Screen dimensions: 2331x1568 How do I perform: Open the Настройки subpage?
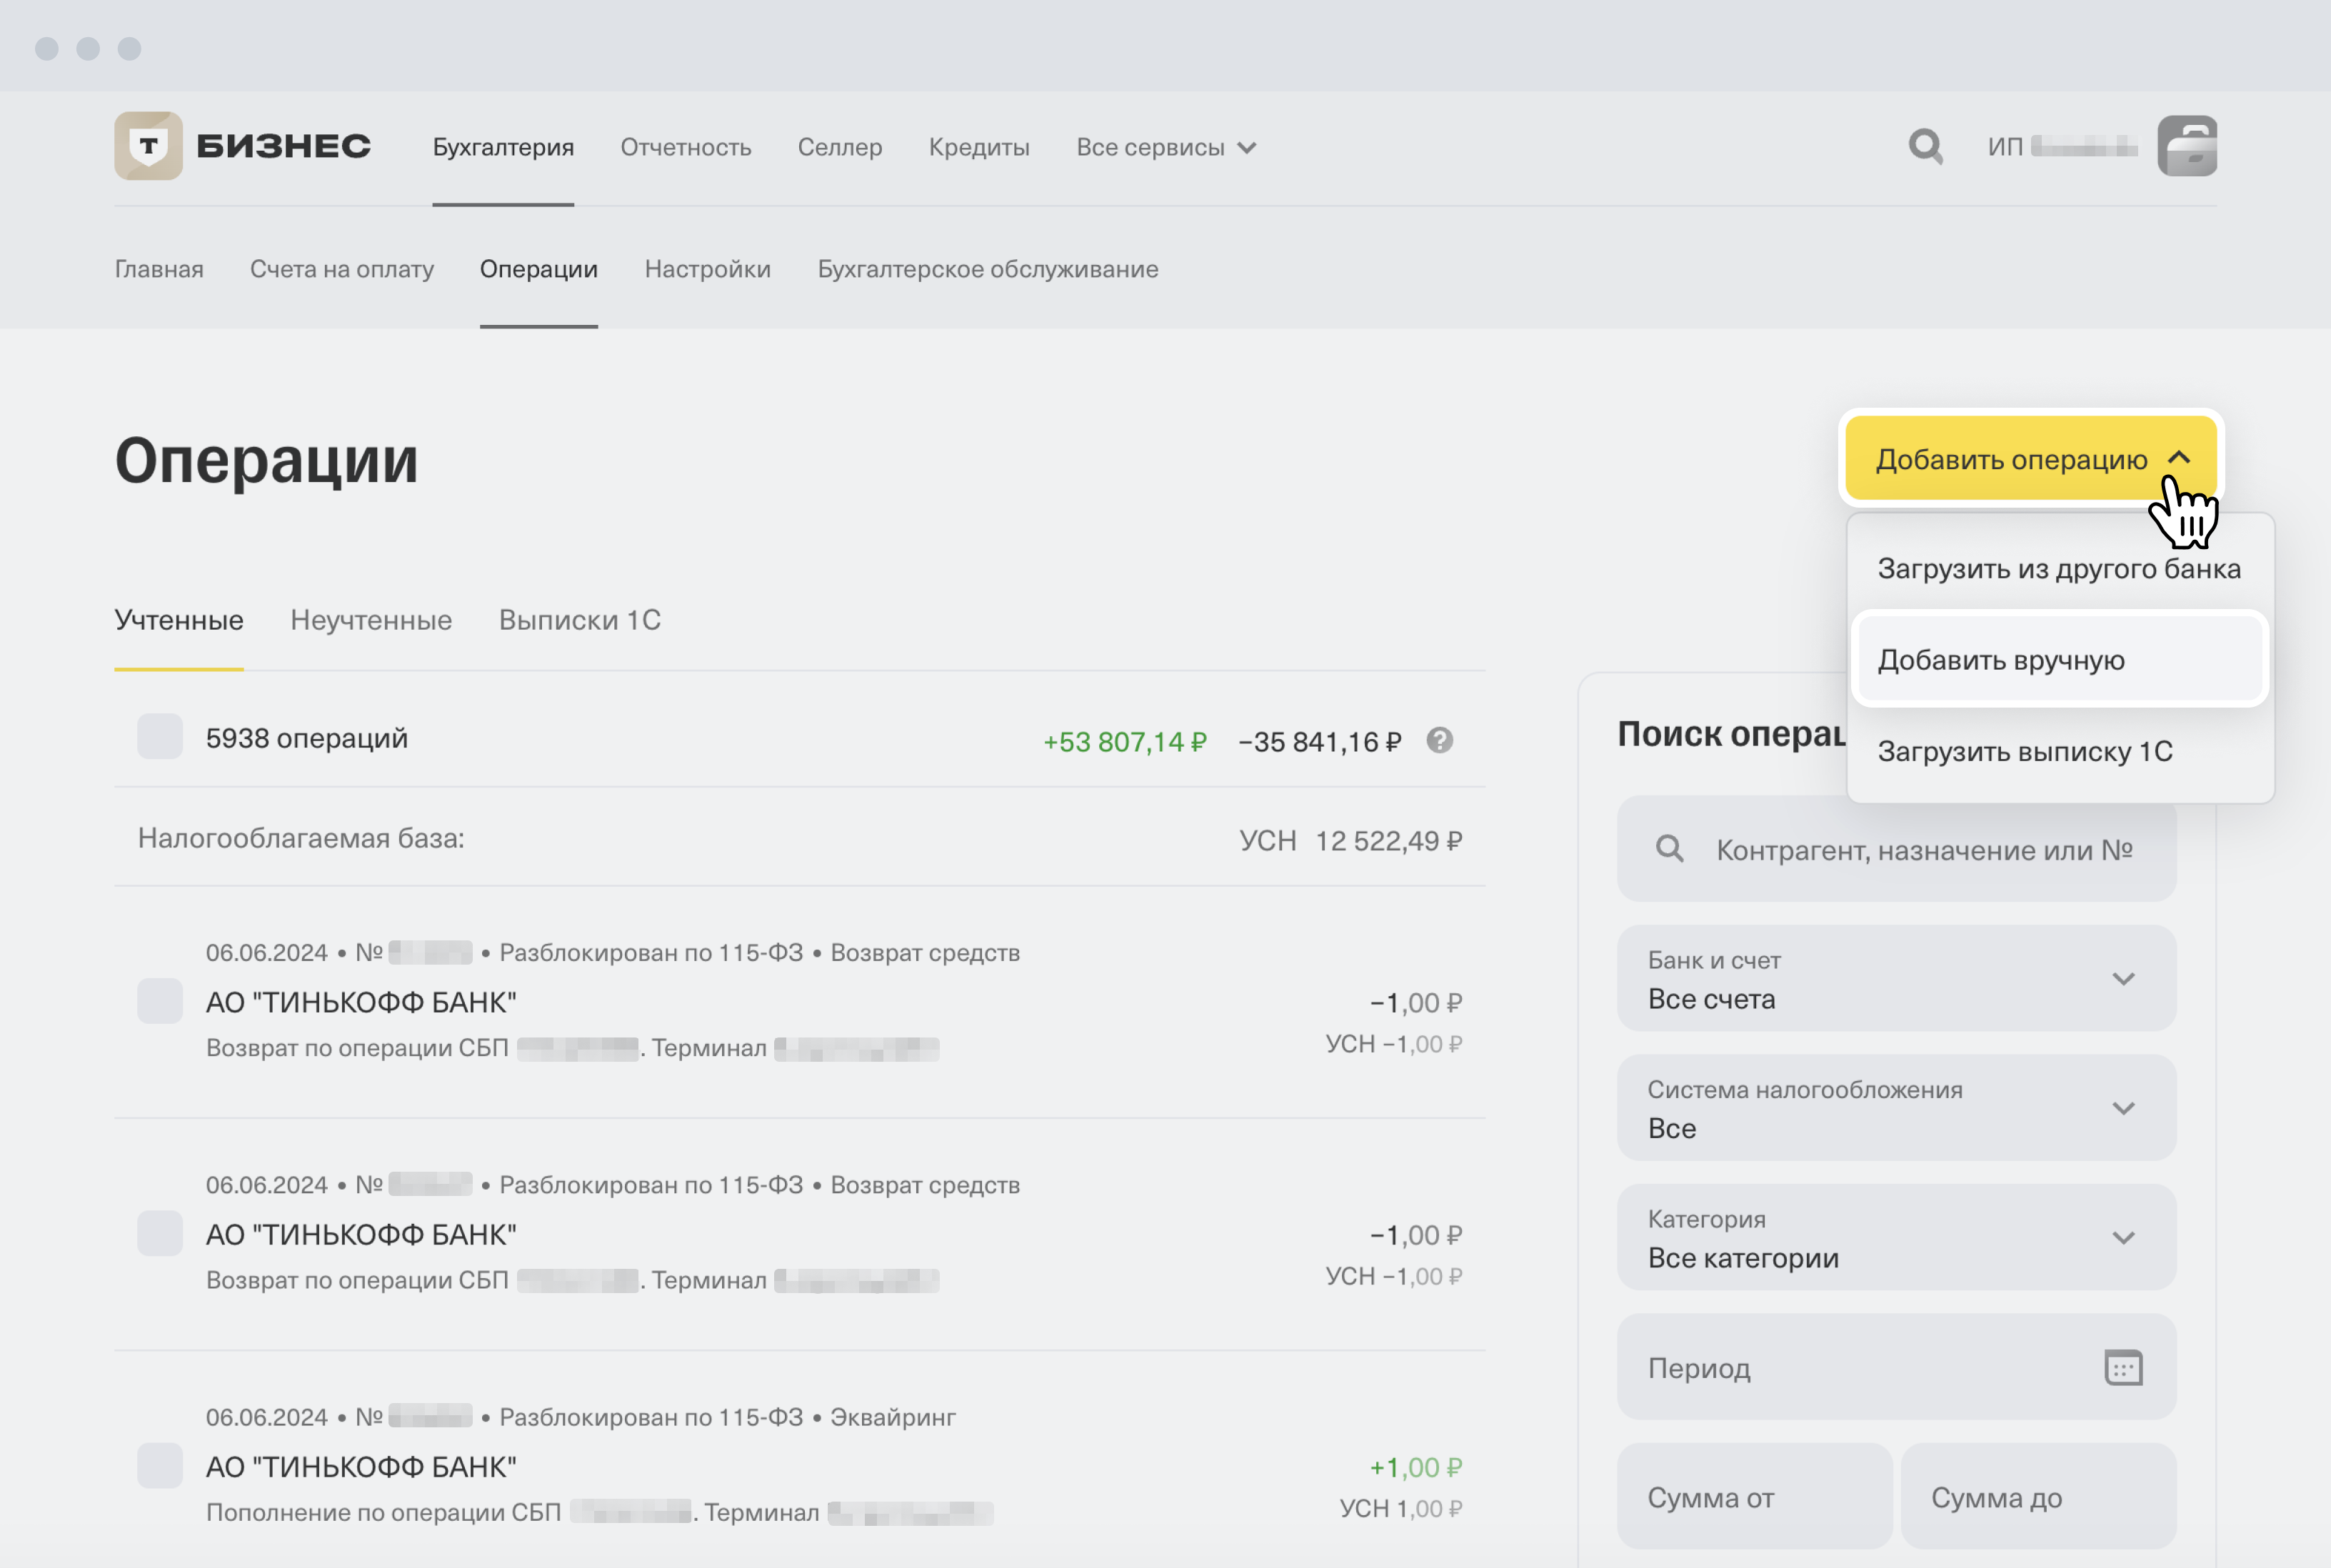coord(708,269)
